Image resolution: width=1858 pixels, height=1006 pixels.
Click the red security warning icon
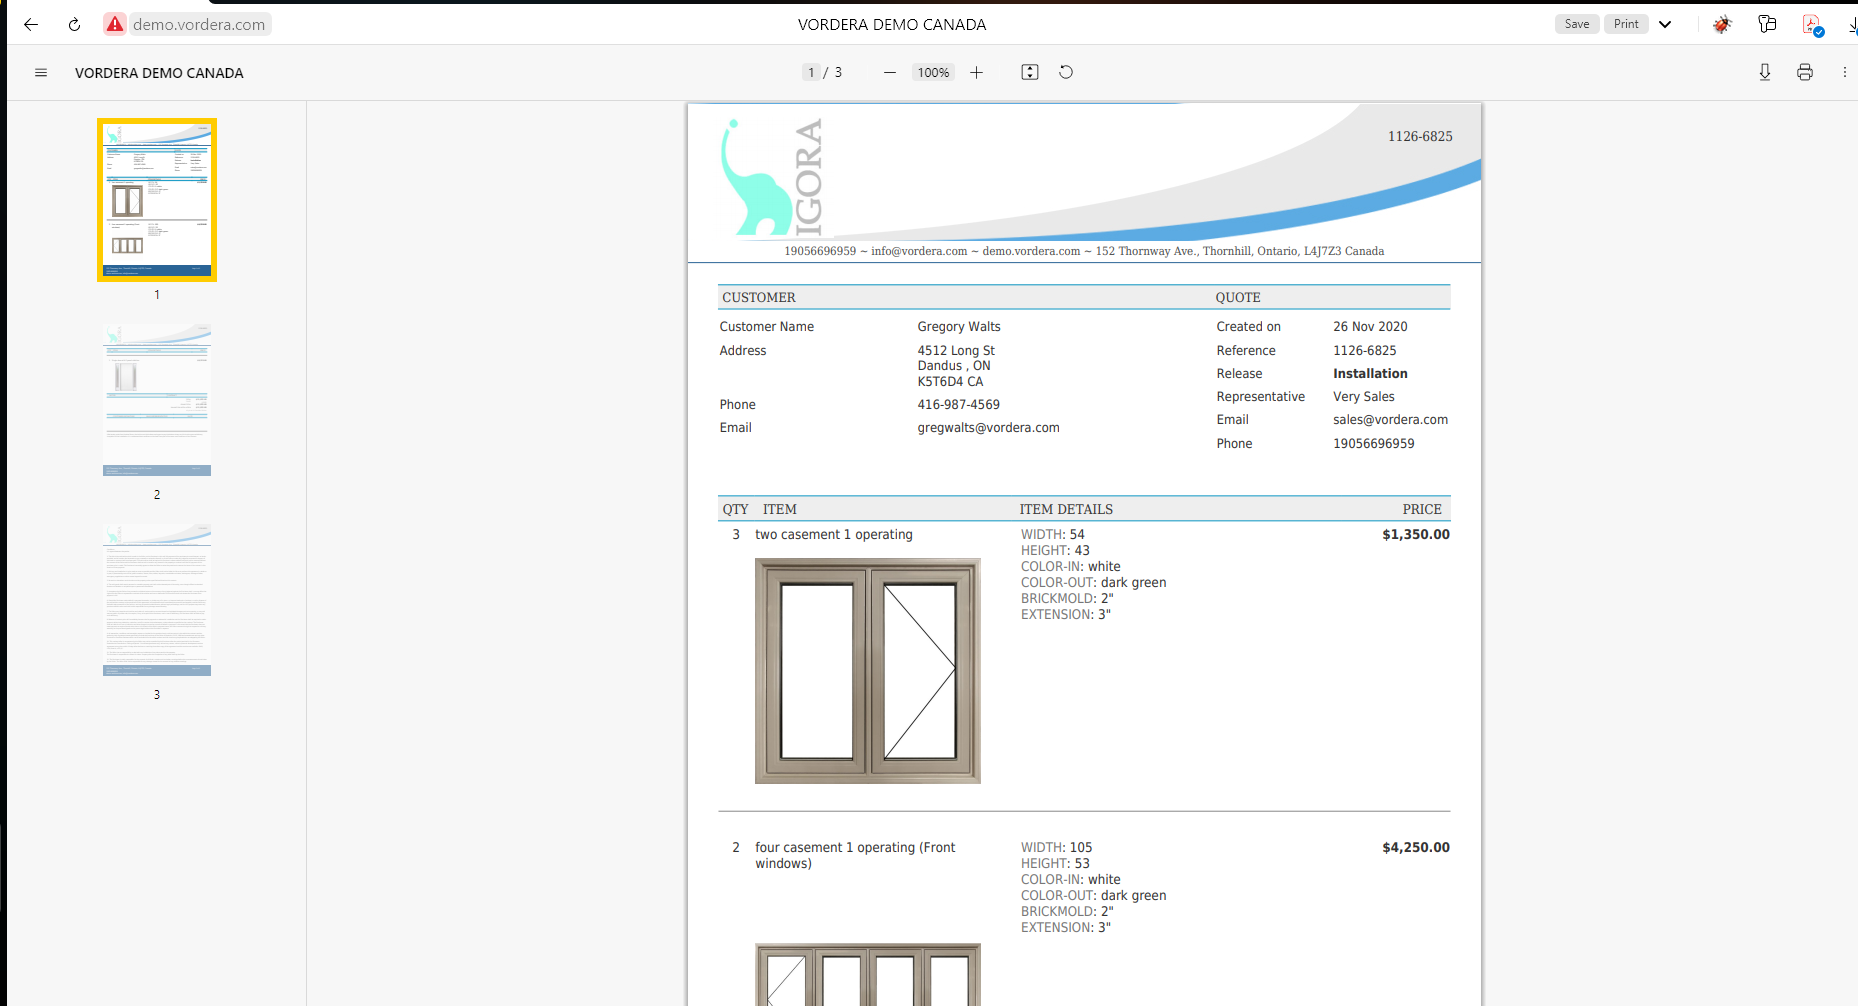116,25
